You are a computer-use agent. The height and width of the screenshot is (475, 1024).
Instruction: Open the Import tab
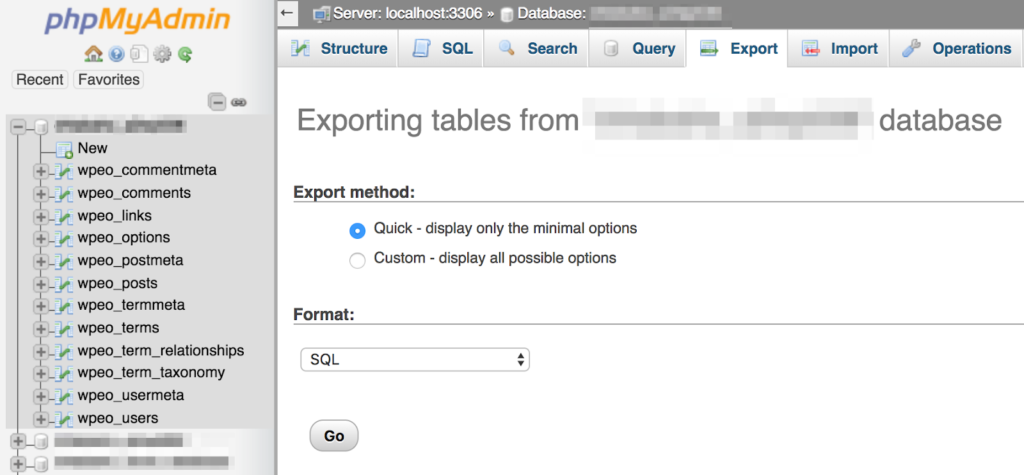point(839,48)
